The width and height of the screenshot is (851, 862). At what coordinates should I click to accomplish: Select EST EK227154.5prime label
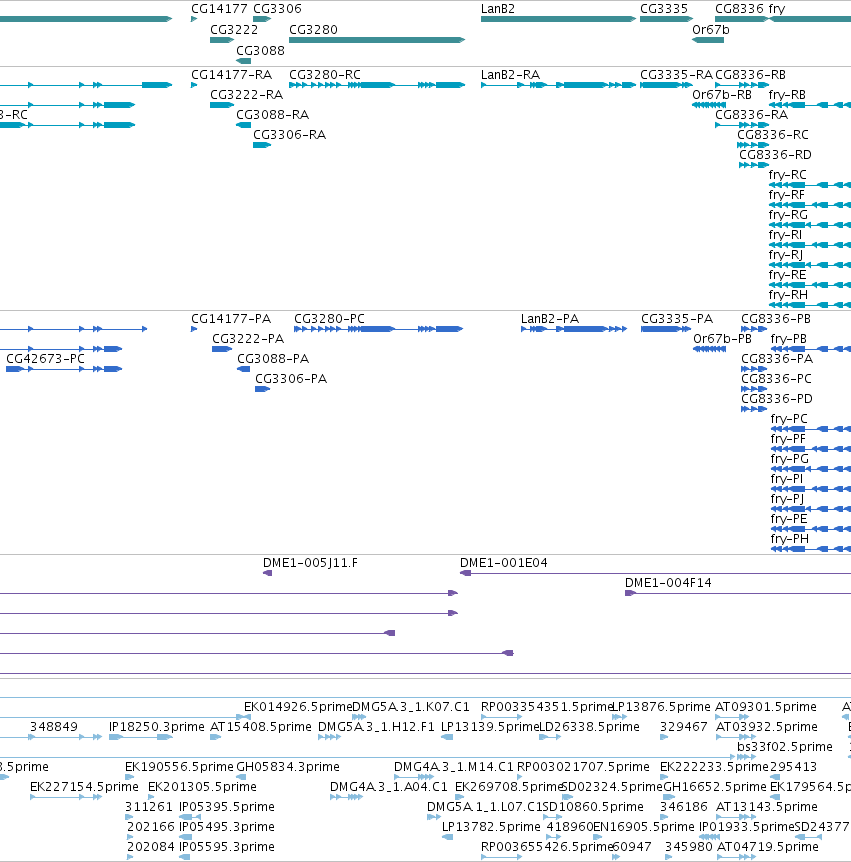(84, 787)
